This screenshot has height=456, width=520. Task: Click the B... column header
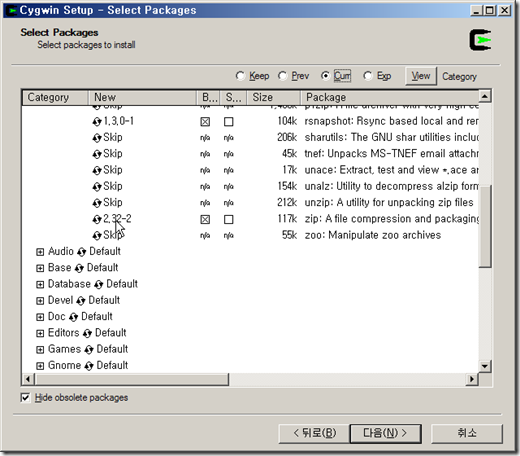(209, 97)
